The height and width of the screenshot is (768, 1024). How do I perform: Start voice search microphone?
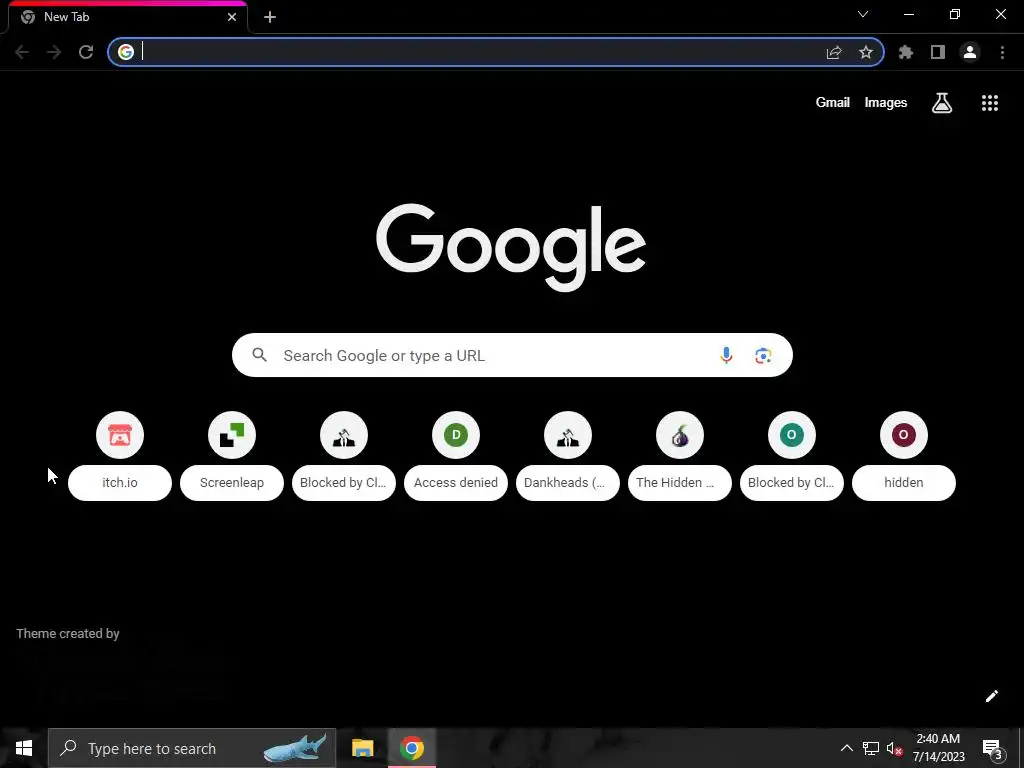coord(726,355)
